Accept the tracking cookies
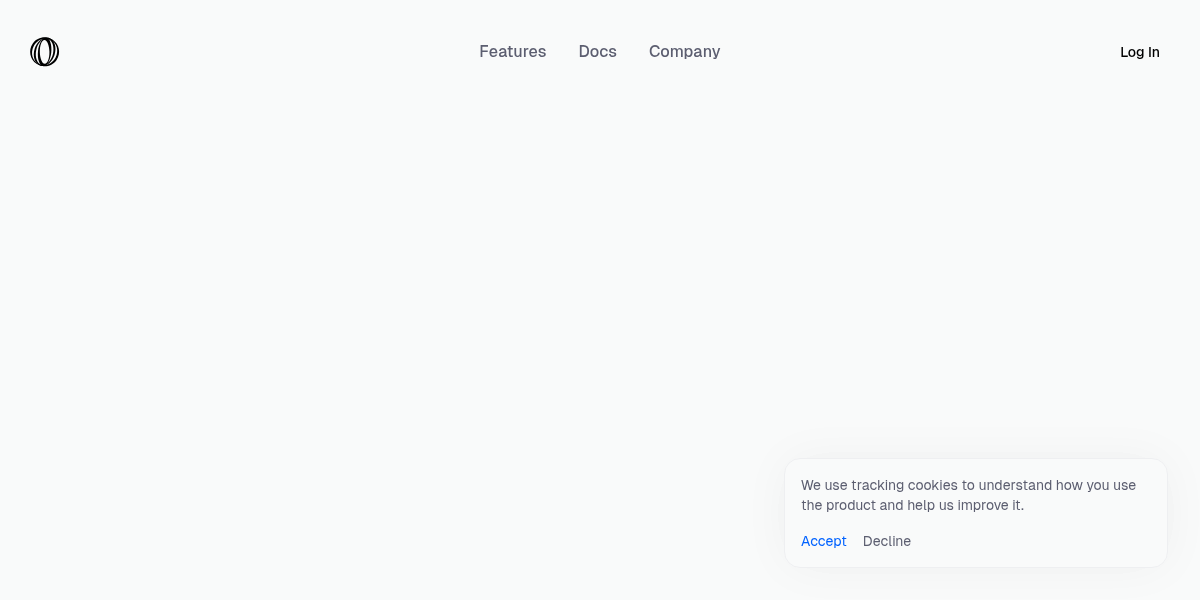This screenshot has height=600, width=1200. (x=823, y=541)
